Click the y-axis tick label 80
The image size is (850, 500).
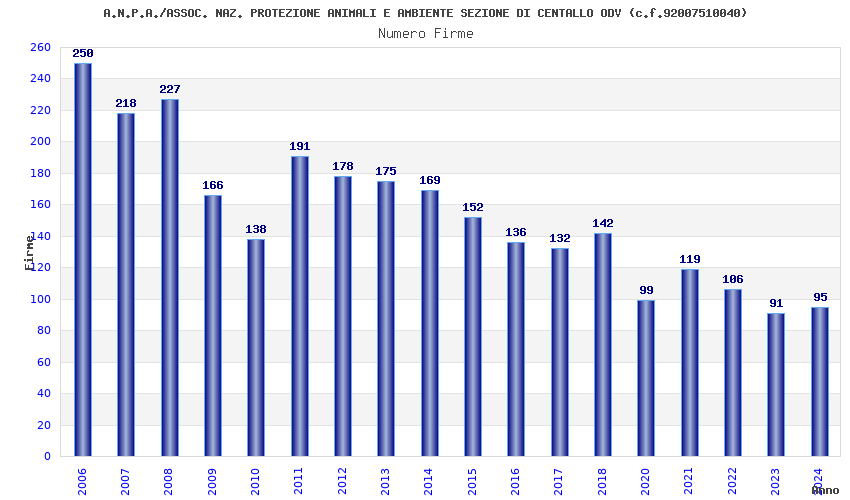click(x=44, y=330)
